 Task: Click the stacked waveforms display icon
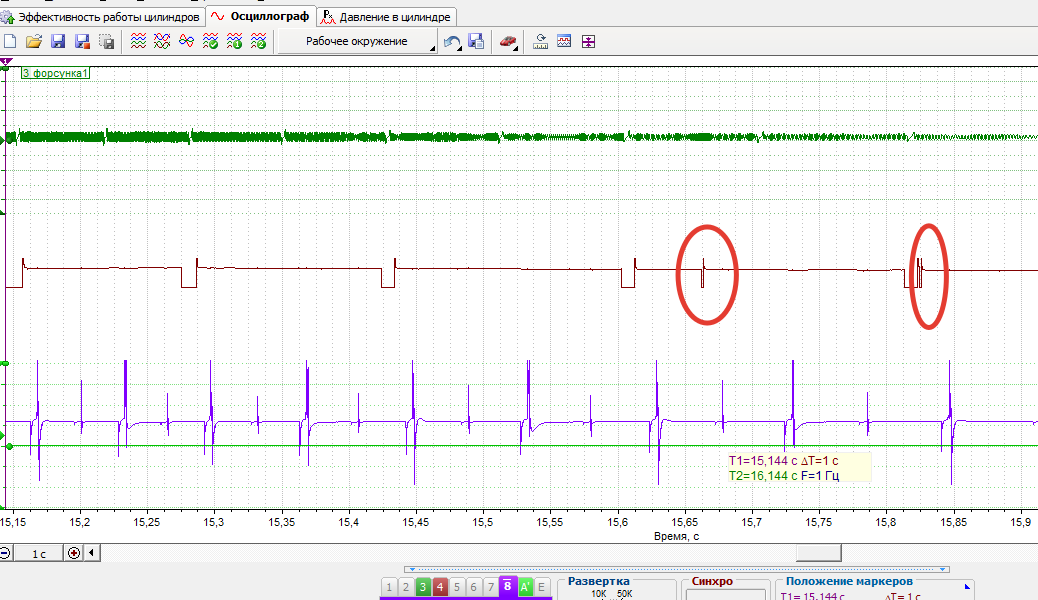138,42
